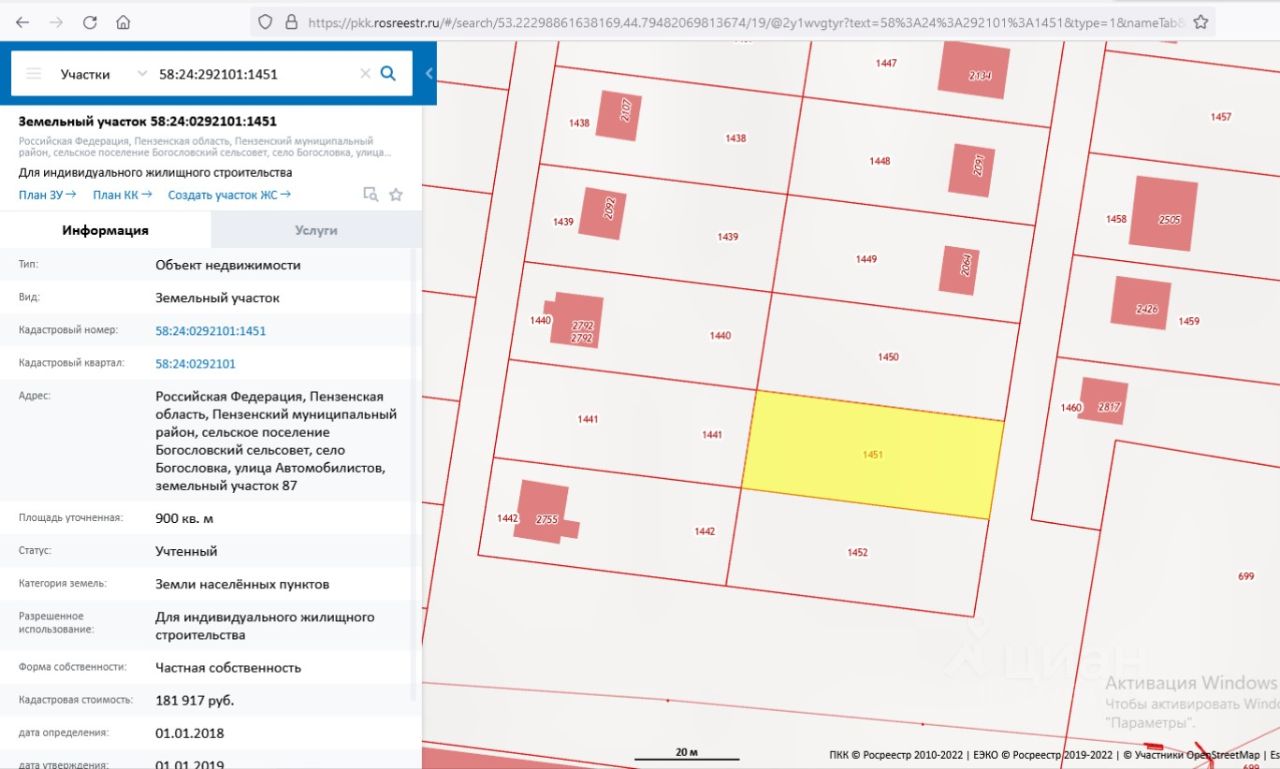1280x769 pixels.
Task: Click parcel label 699 on the map
Action: (x=1246, y=576)
